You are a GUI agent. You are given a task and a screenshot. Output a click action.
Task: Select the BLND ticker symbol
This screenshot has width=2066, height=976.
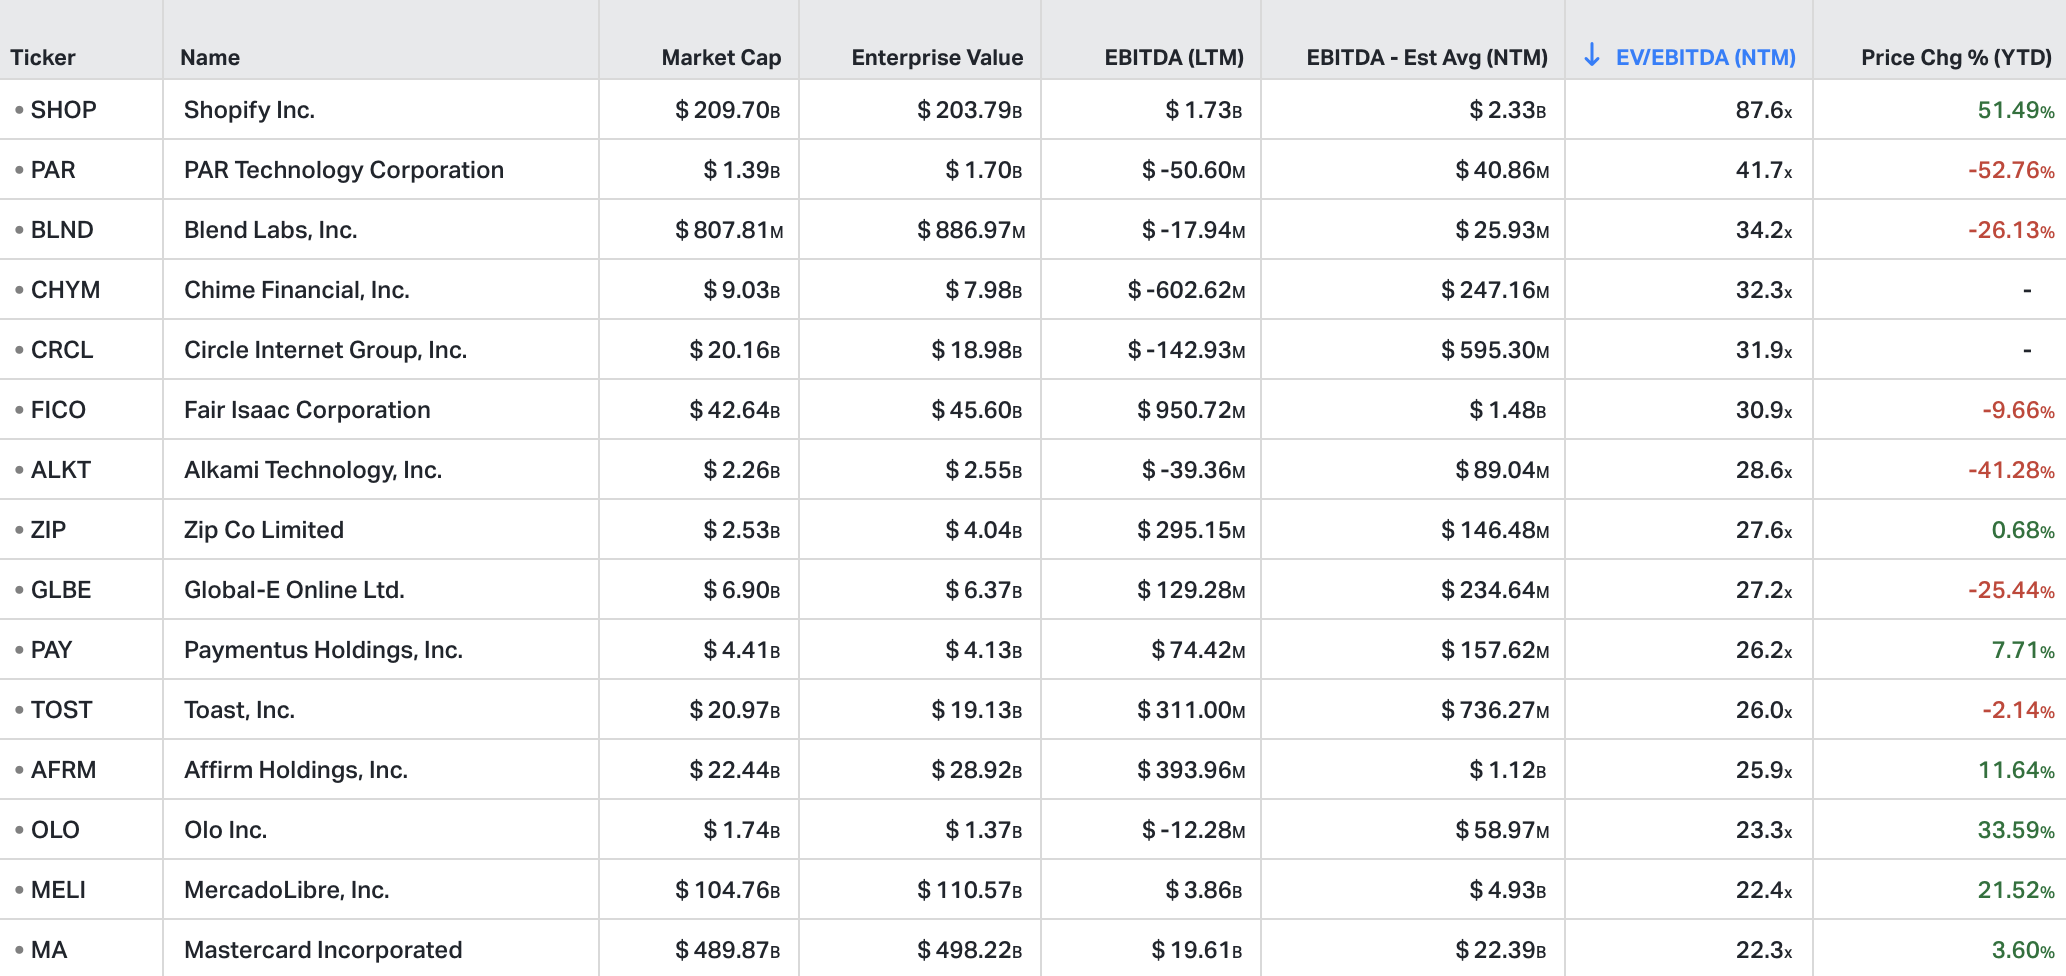[62, 230]
